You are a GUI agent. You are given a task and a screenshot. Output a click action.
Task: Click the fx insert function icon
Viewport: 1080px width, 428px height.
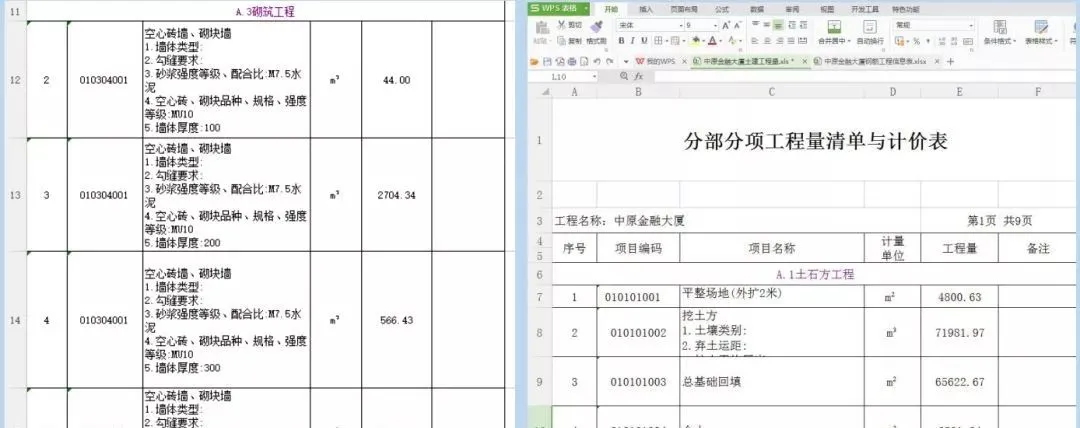tap(638, 77)
